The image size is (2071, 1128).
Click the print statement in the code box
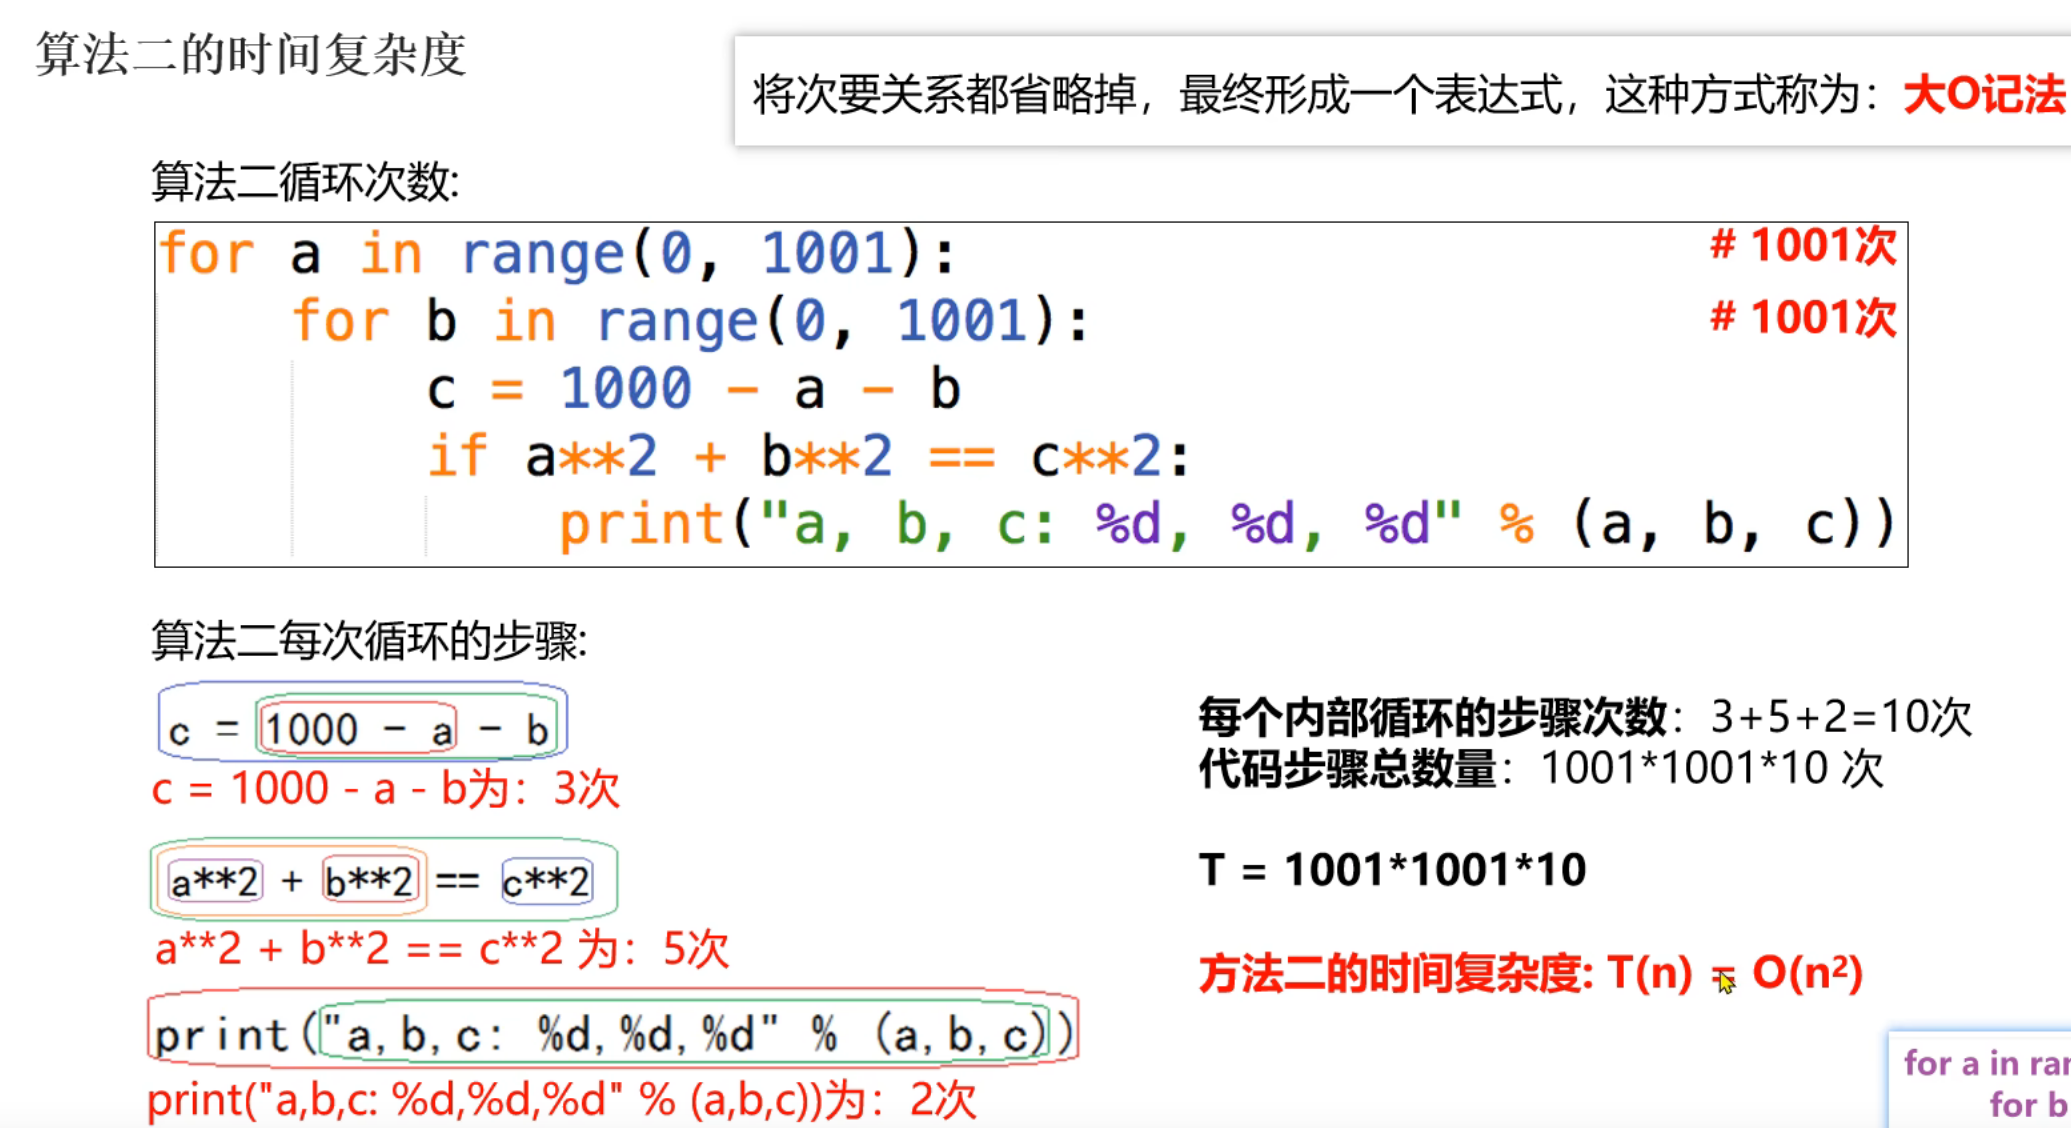click(1225, 524)
